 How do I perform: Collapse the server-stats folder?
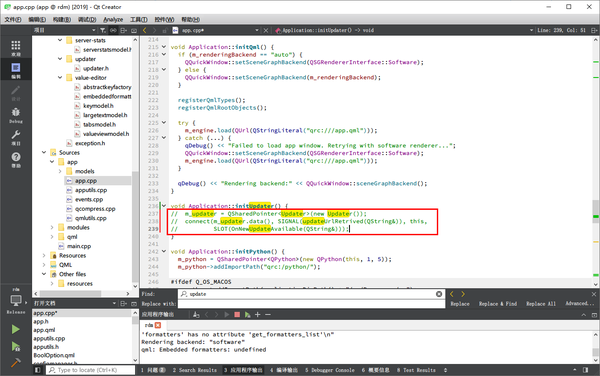click(x=60, y=40)
